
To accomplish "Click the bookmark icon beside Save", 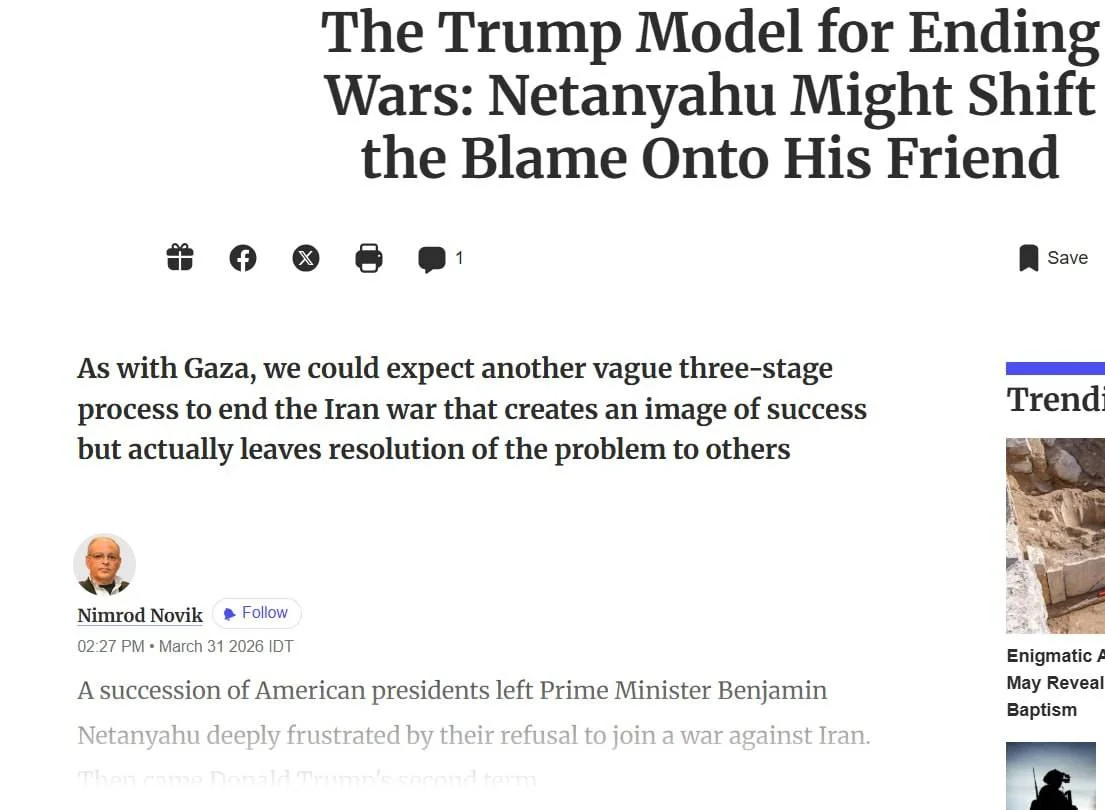I will [1028, 258].
